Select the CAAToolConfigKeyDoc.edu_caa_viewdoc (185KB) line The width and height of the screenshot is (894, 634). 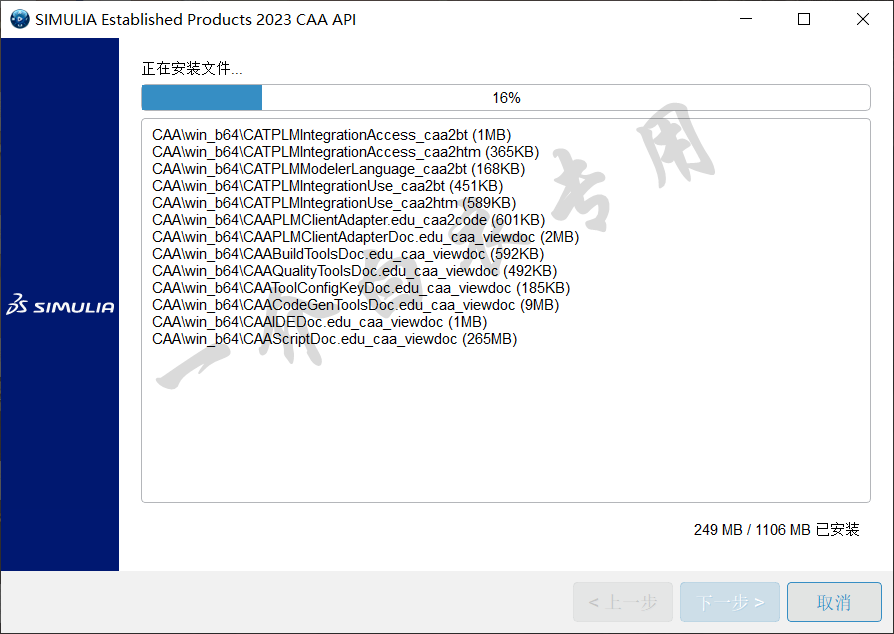pyautogui.click(x=361, y=288)
